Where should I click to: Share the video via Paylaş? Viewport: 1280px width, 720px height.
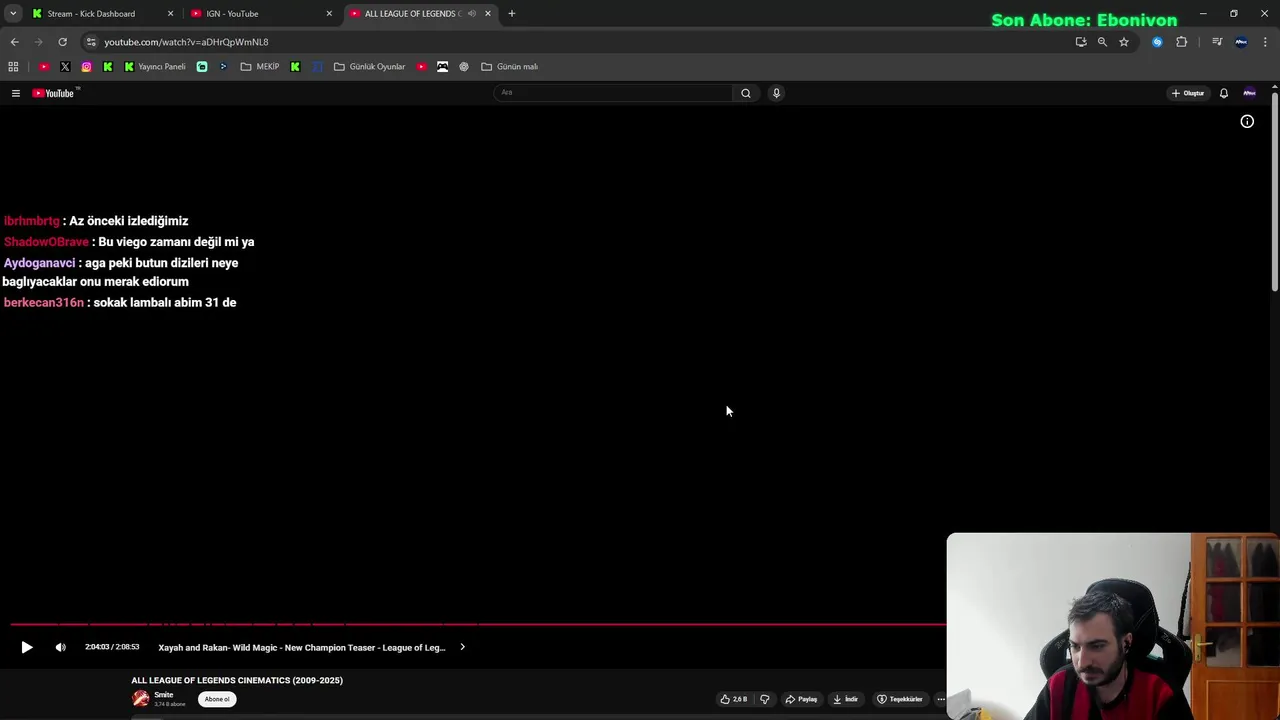pyautogui.click(x=802, y=699)
